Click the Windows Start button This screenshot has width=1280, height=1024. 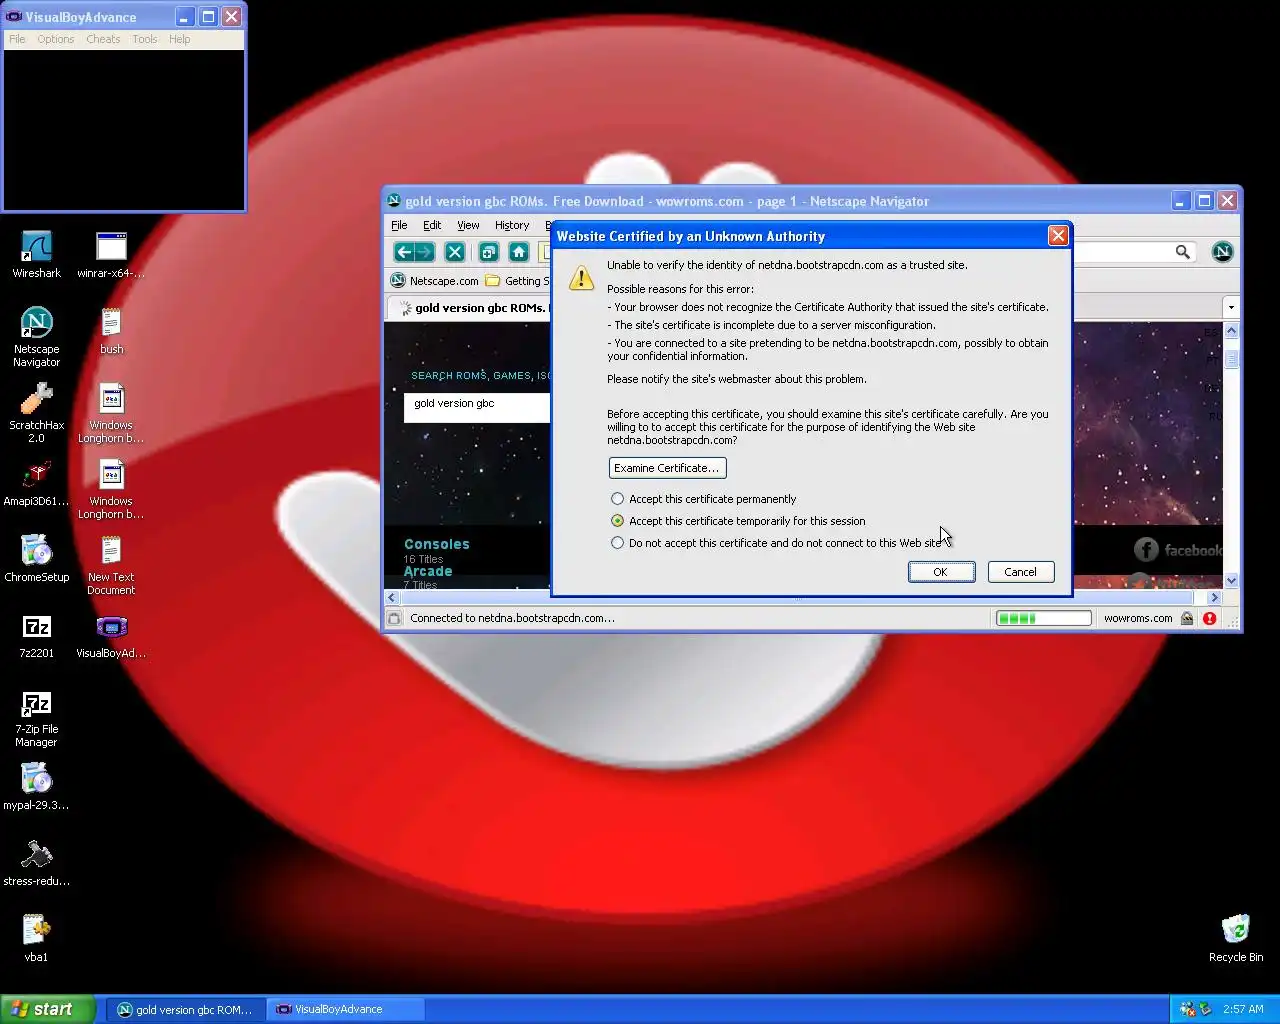(47, 1009)
